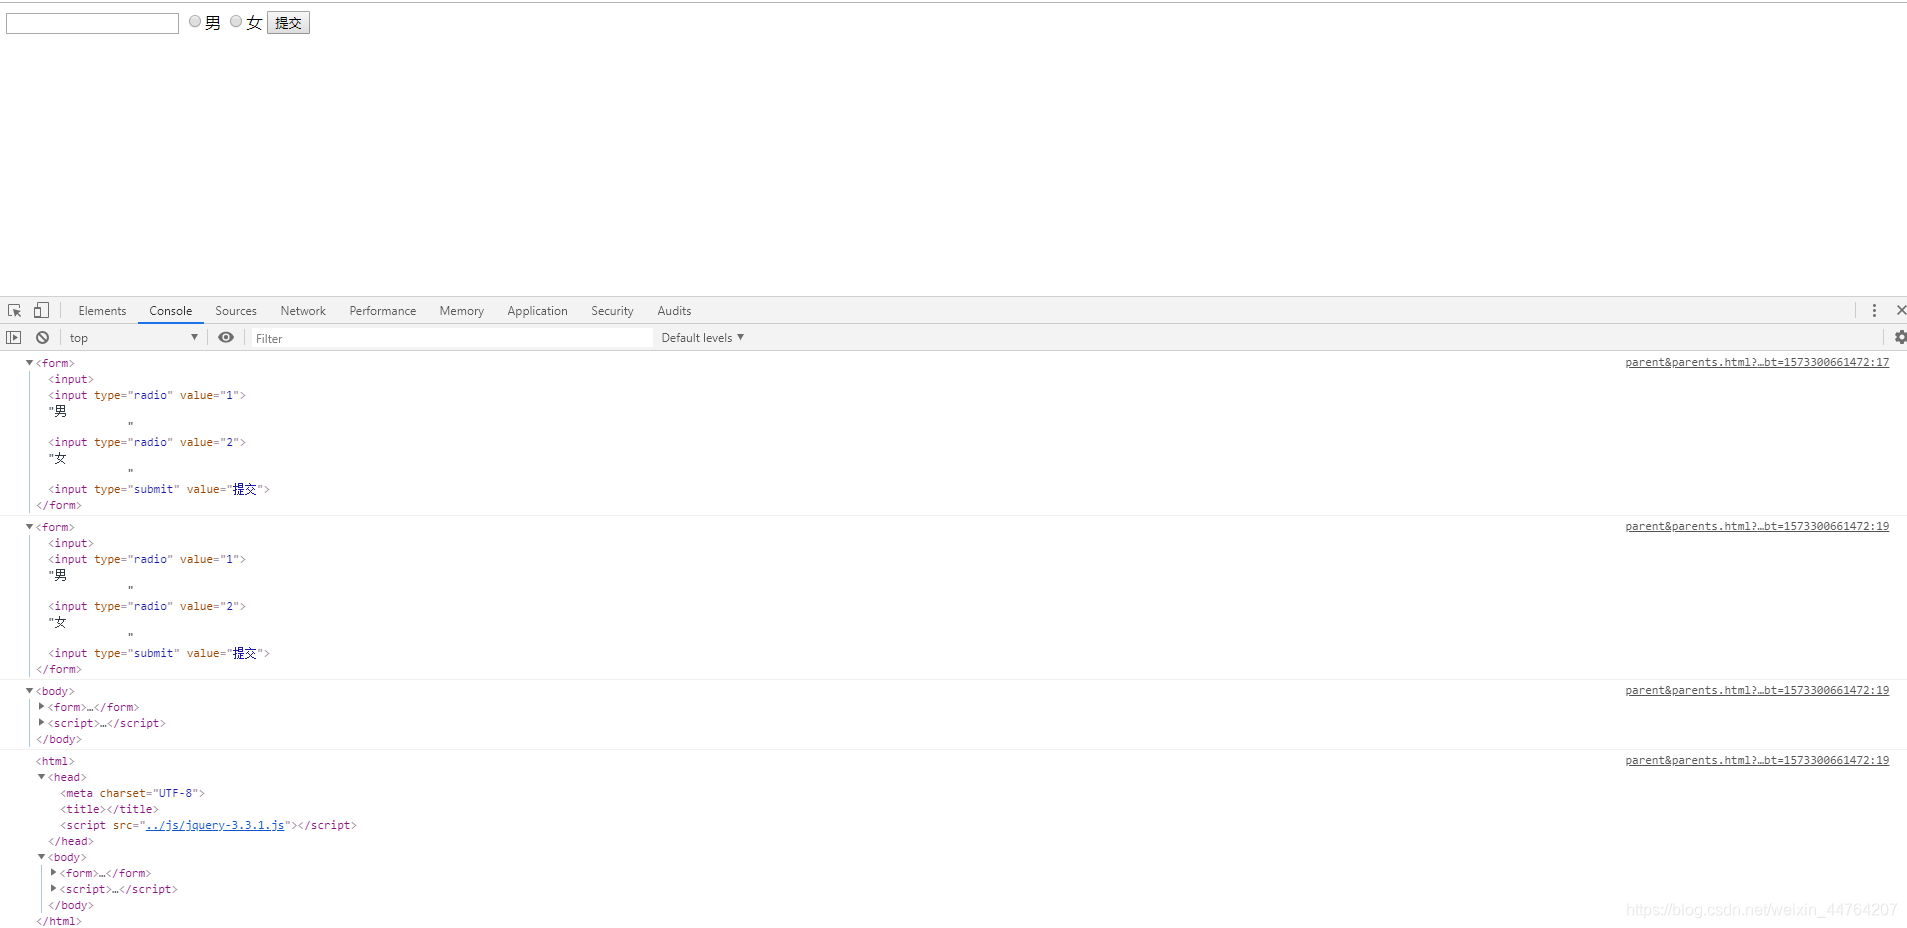
Task: Expand script inside logged body node
Action: click(41, 723)
